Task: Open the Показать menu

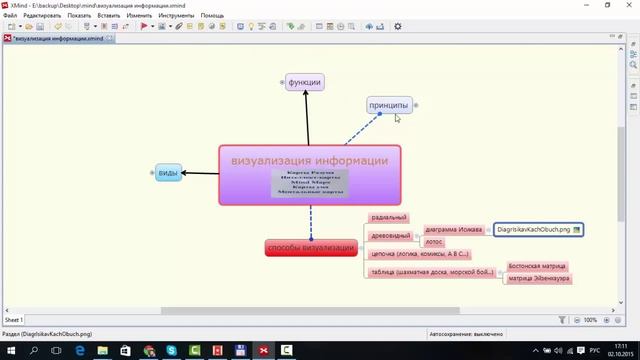Action: 79,16
